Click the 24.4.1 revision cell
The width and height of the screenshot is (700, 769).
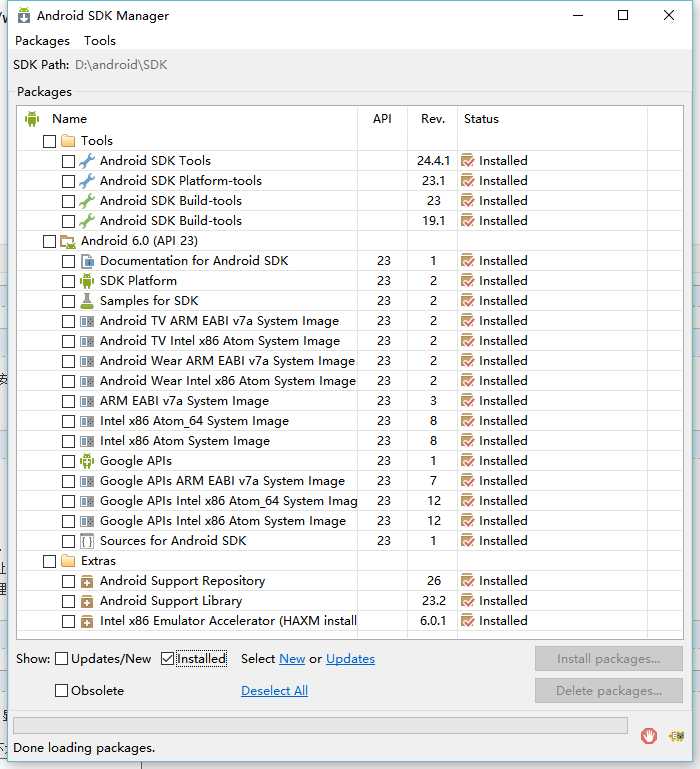click(x=433, y=161)
